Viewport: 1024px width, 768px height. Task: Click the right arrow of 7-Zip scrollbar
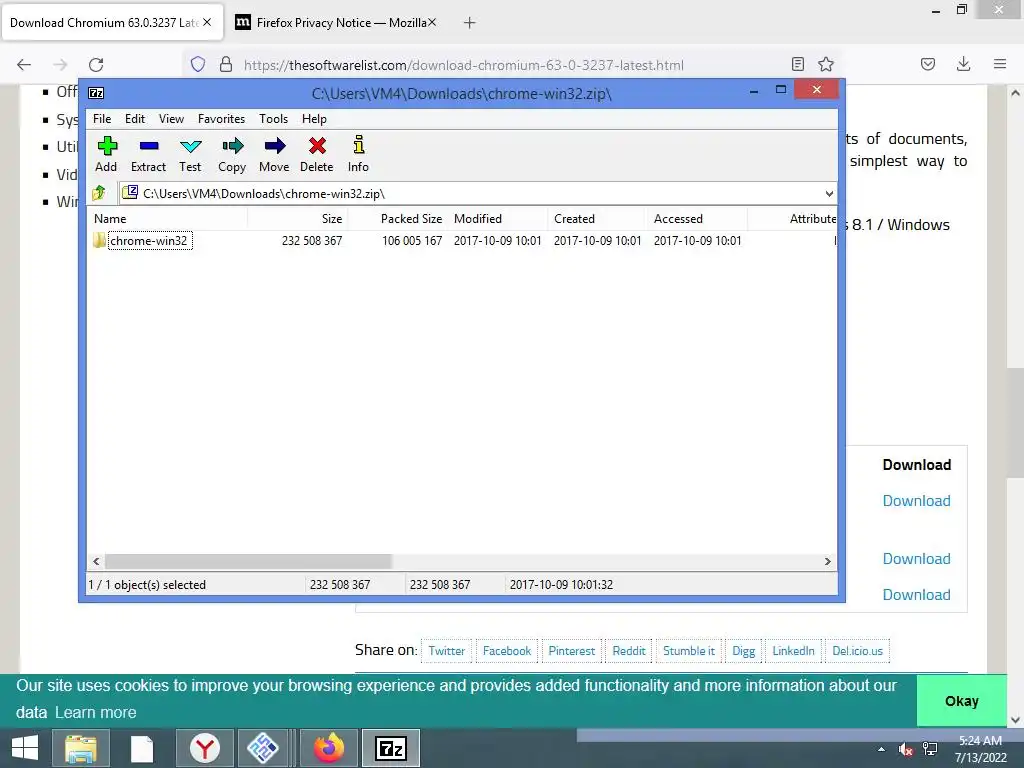[827, 561]
